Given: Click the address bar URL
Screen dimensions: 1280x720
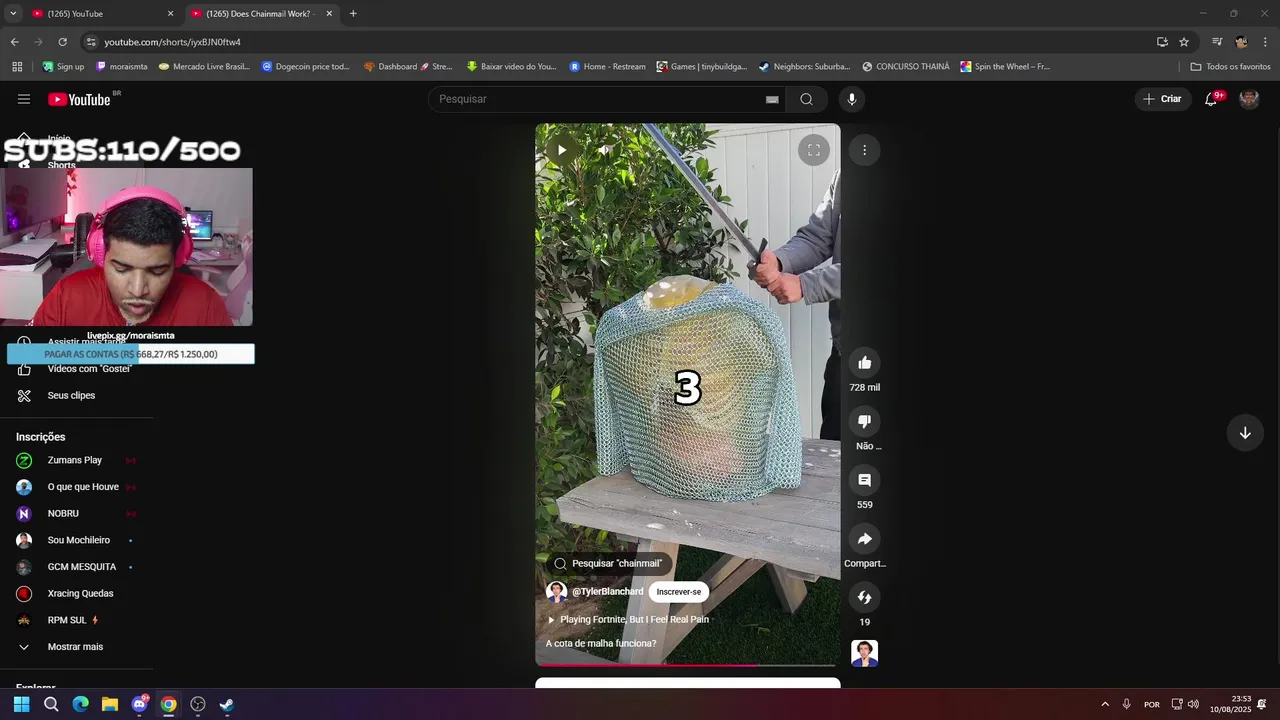Looking at the screenshot, I should [x=172, y=42].
